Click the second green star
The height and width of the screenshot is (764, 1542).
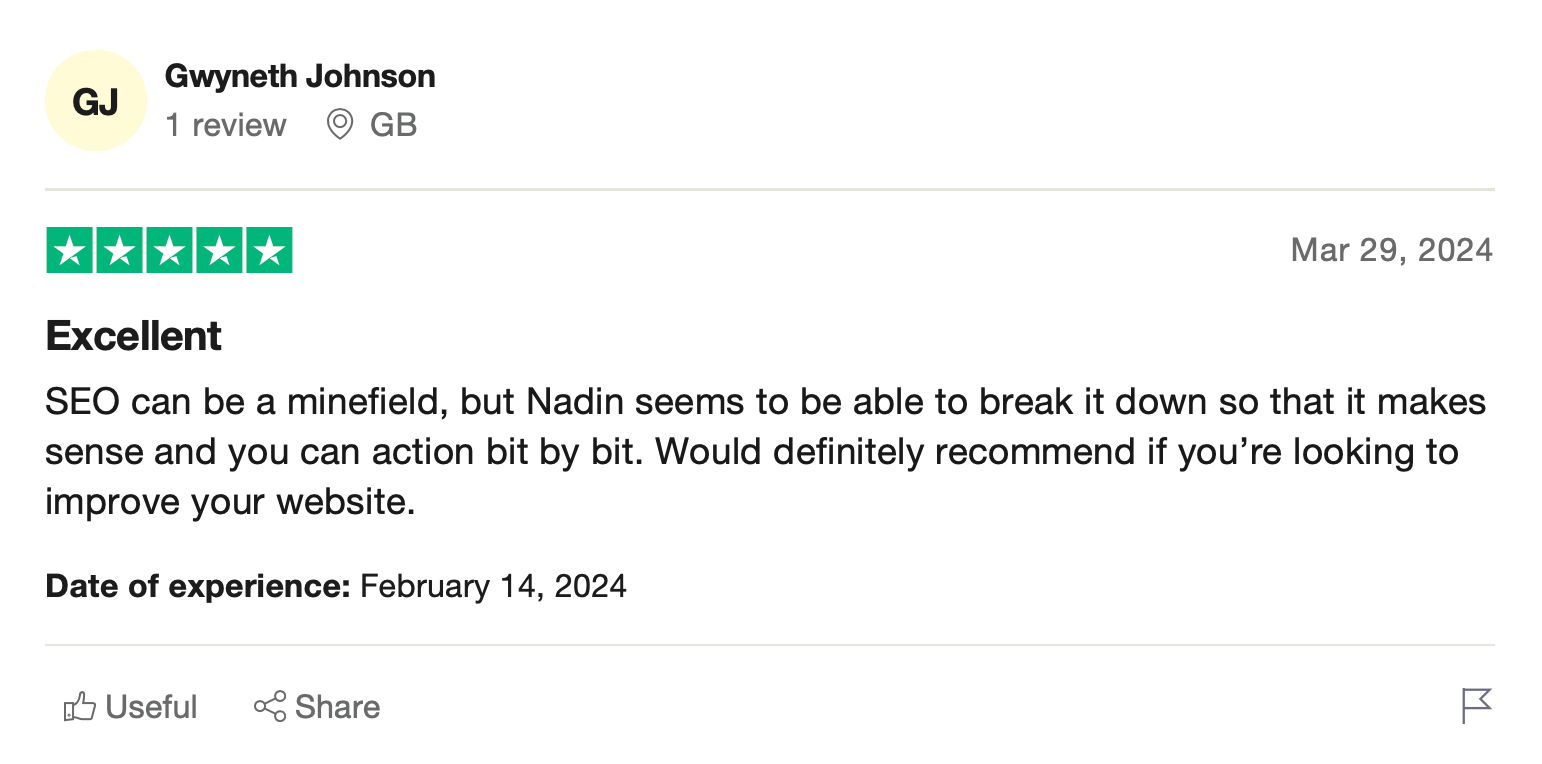(x=120, y=251)
